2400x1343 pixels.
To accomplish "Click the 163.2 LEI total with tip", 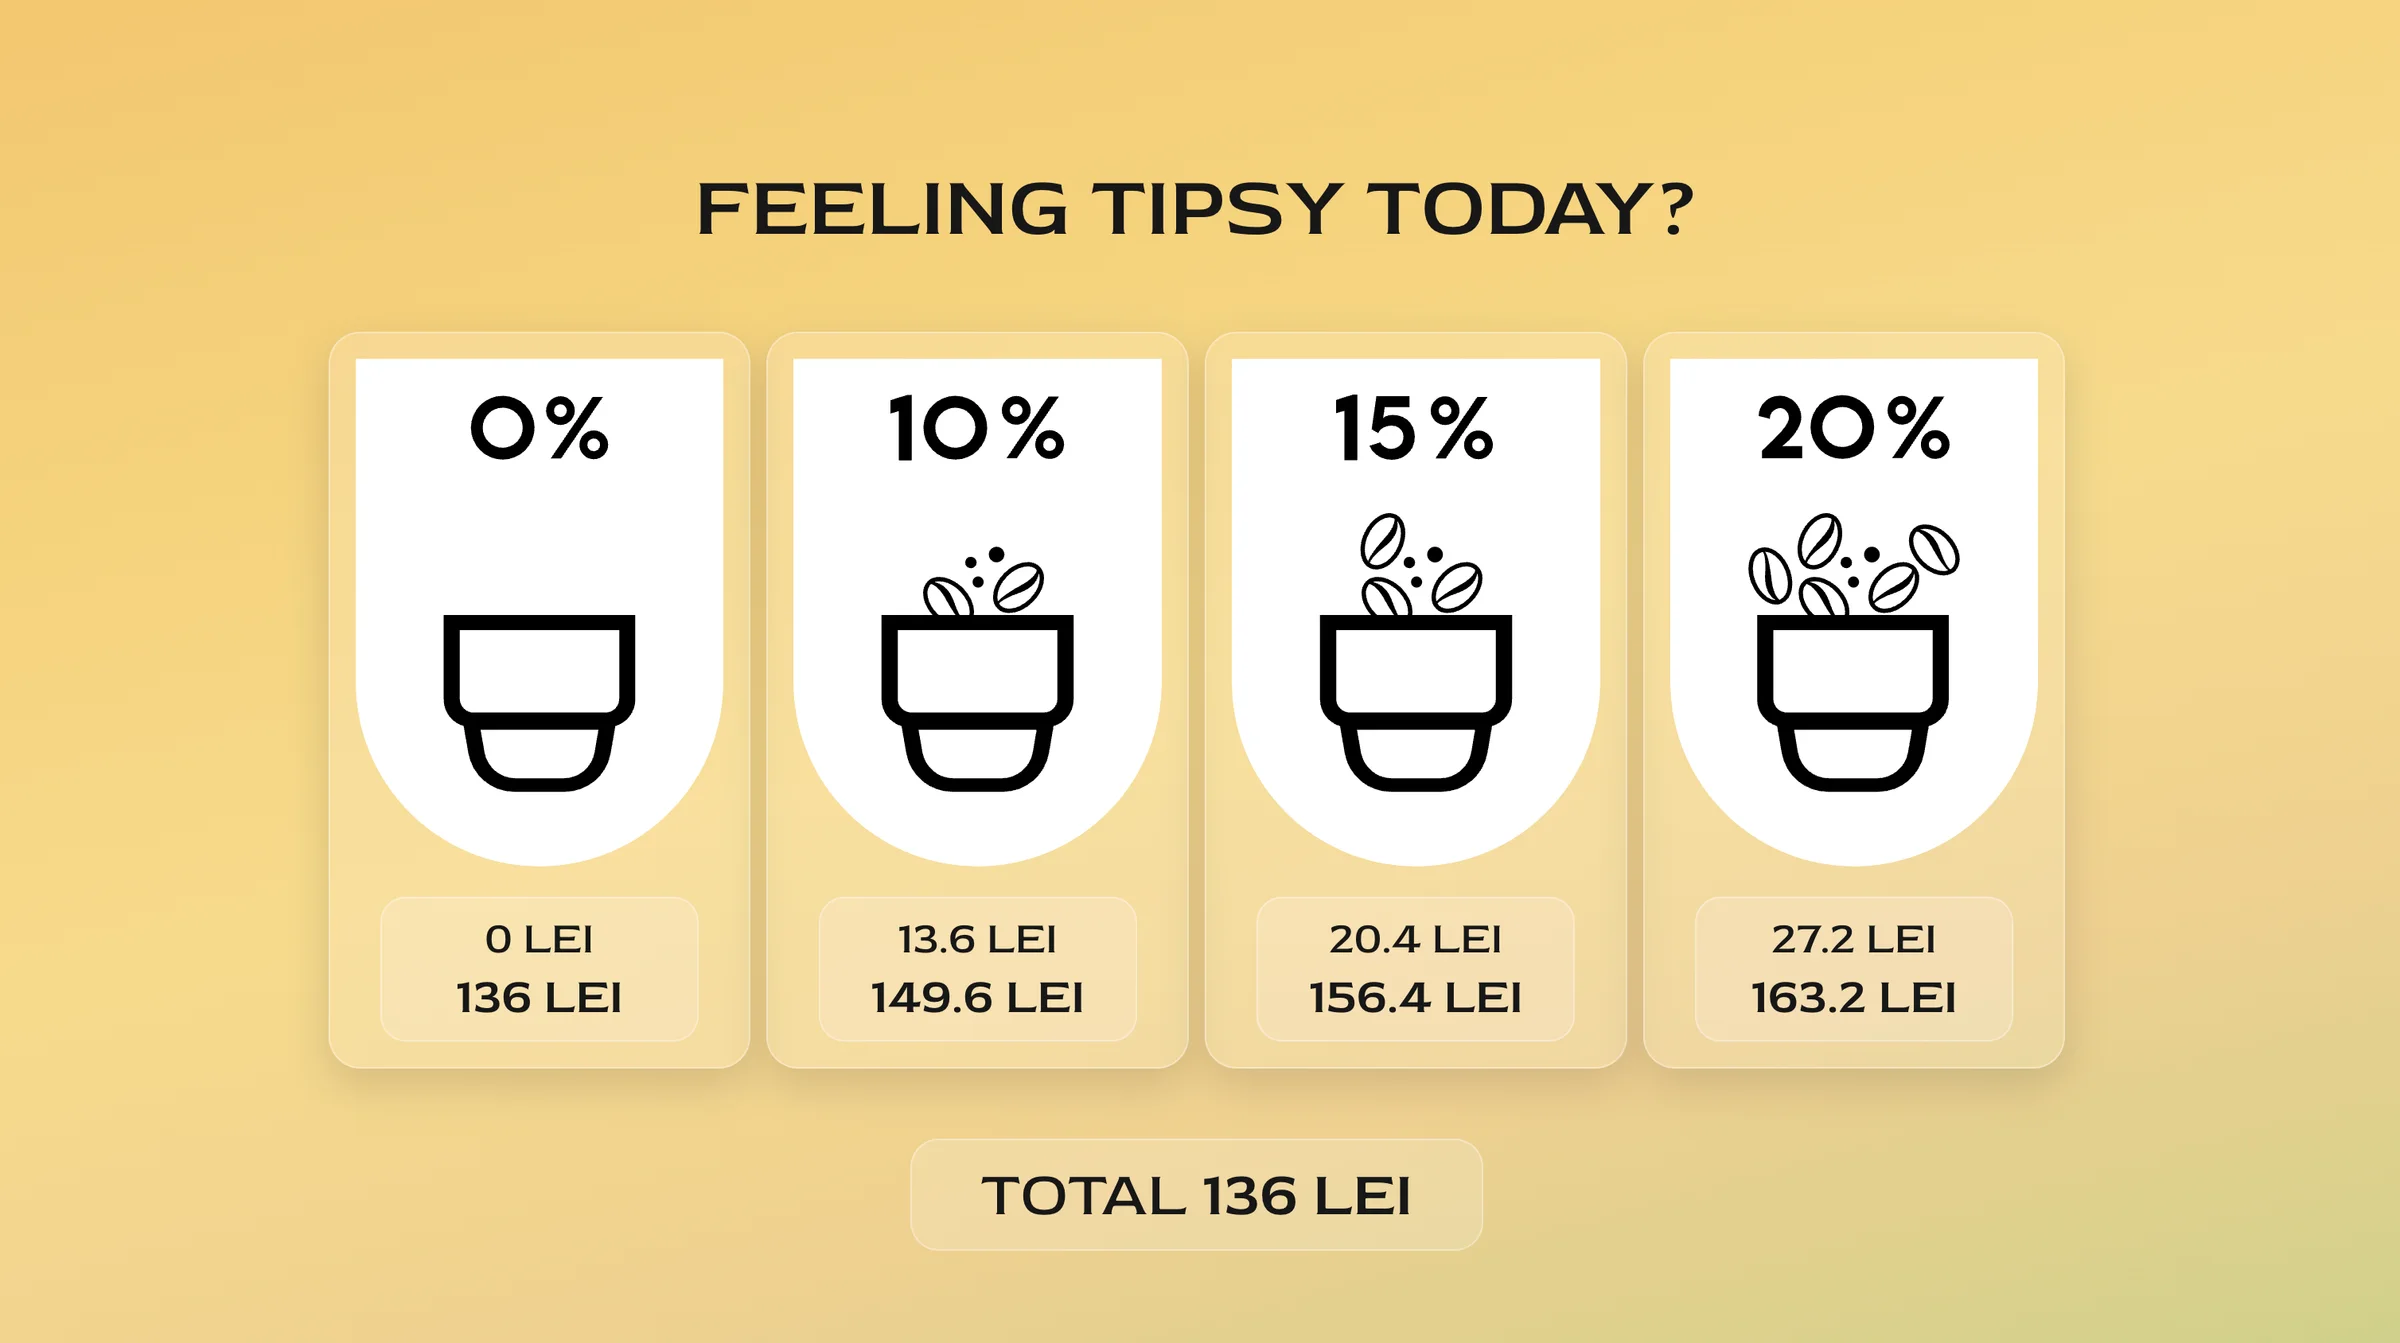I will [x=1853, y=998].
